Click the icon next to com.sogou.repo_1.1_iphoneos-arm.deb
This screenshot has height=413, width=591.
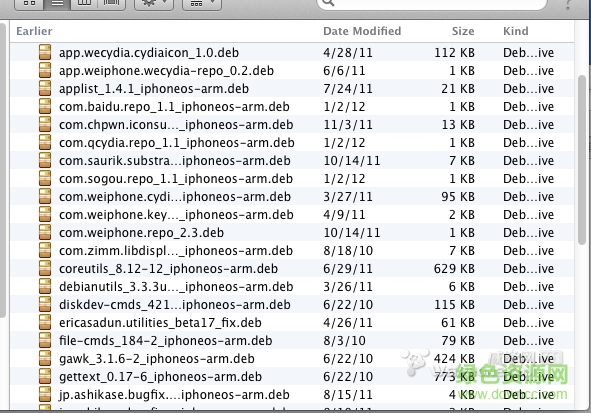(45, 179)
